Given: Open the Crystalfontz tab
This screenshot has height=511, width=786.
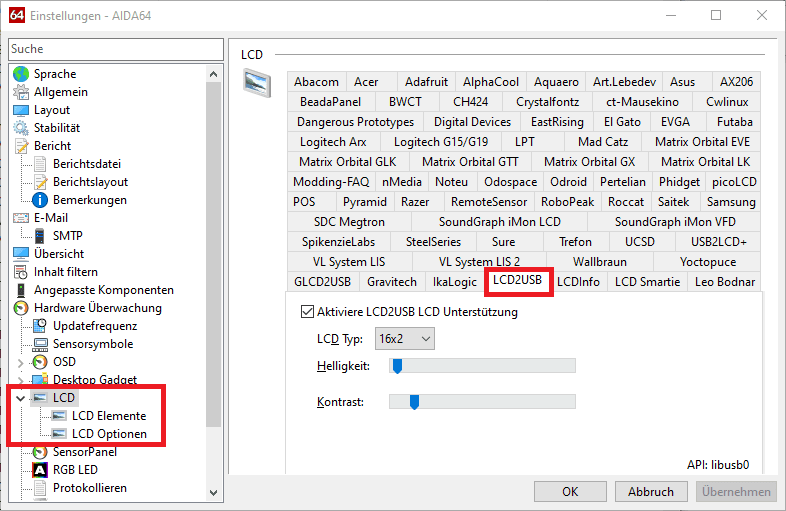Looking at the screenshot, I should [547, 102].
